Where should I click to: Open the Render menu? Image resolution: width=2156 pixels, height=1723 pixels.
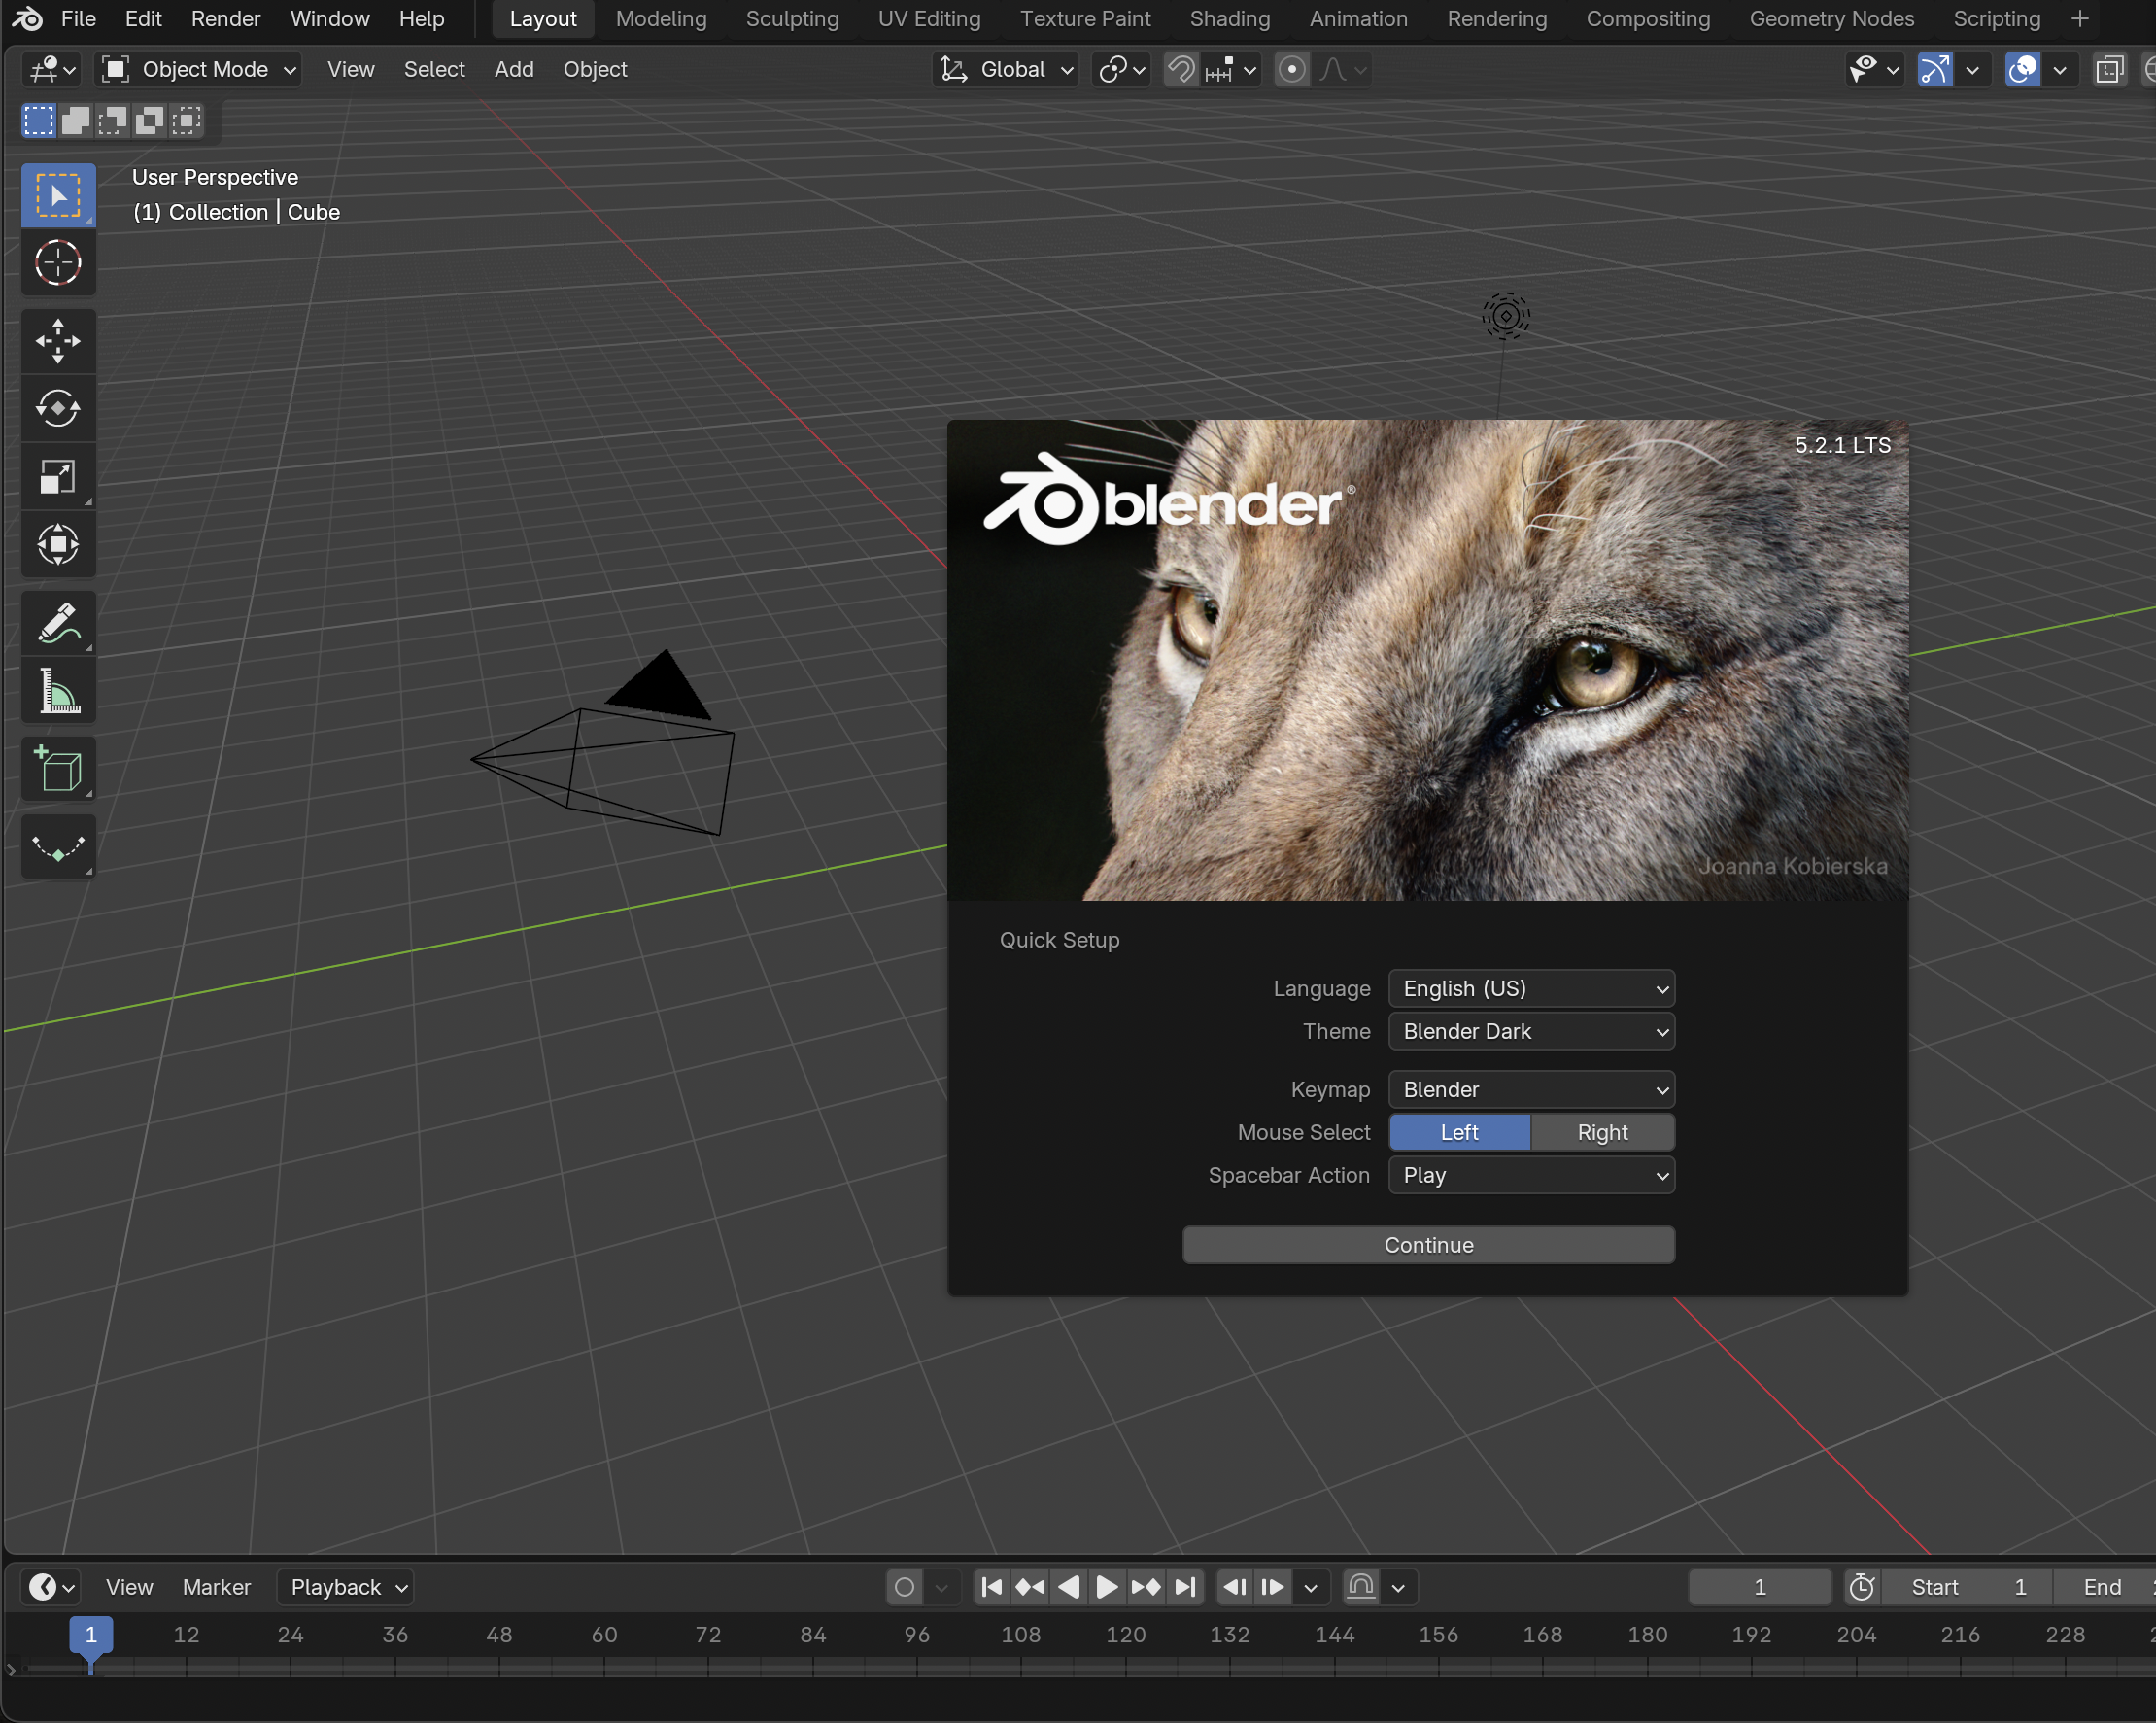point(225,19)
